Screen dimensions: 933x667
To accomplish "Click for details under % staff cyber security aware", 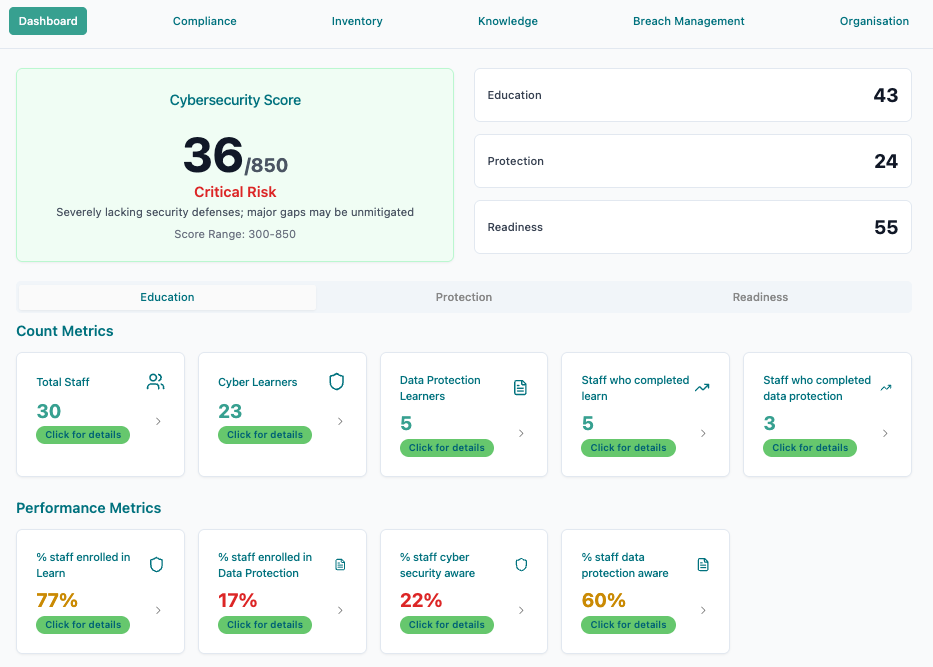I will [x=447, y=625].
